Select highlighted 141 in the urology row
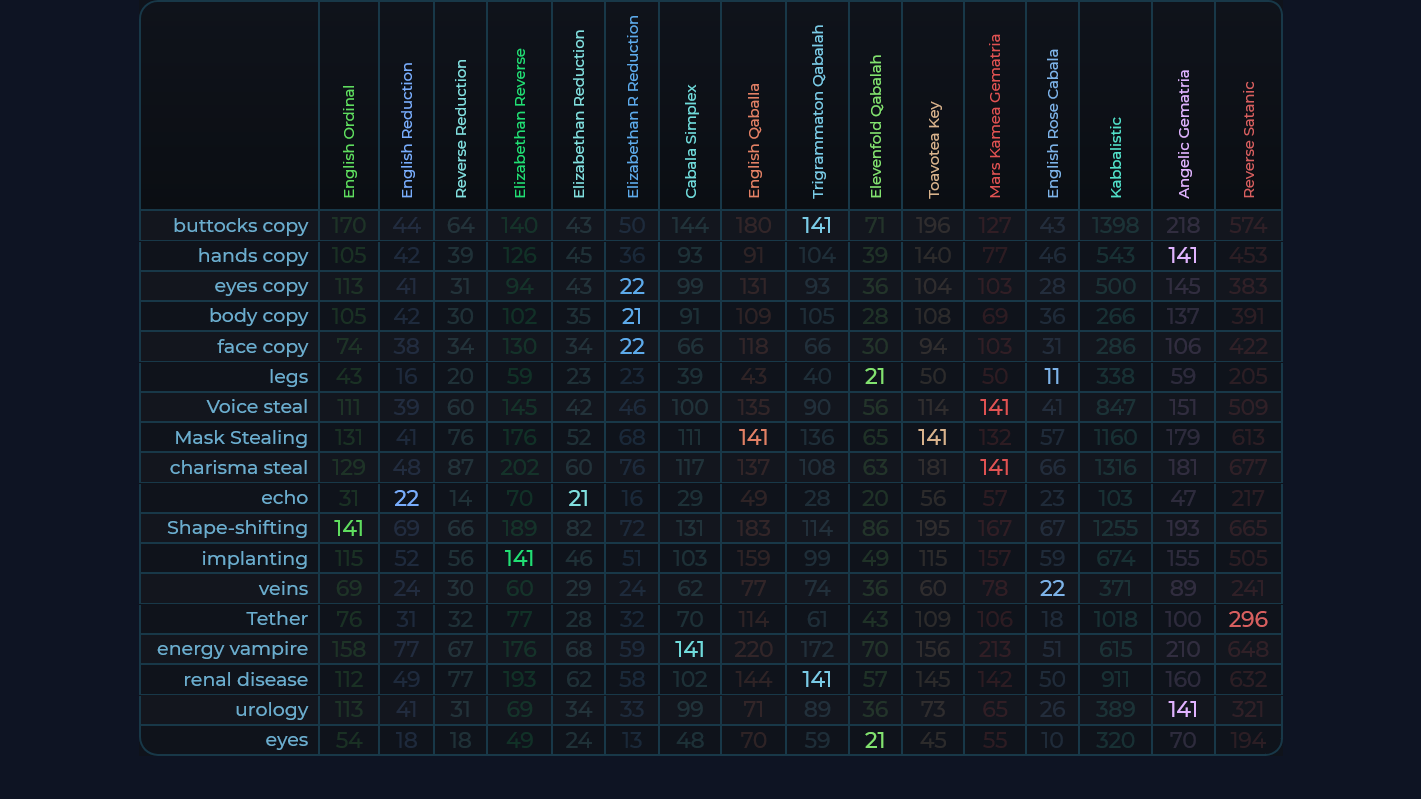 tap(1183, 710)
